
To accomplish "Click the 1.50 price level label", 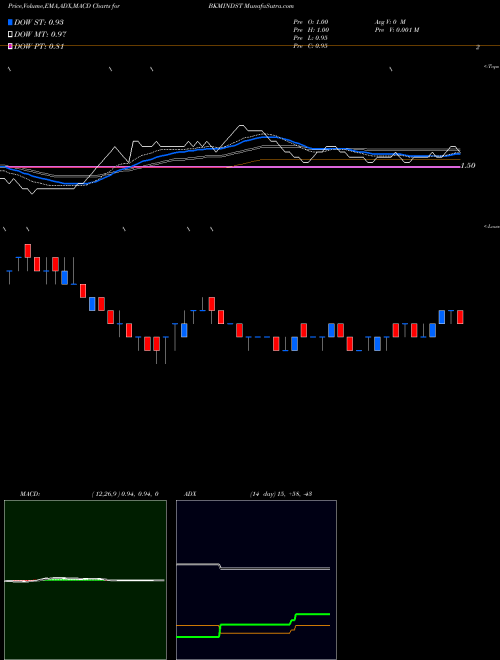I will pyautogui.click(x=468, y=166).
